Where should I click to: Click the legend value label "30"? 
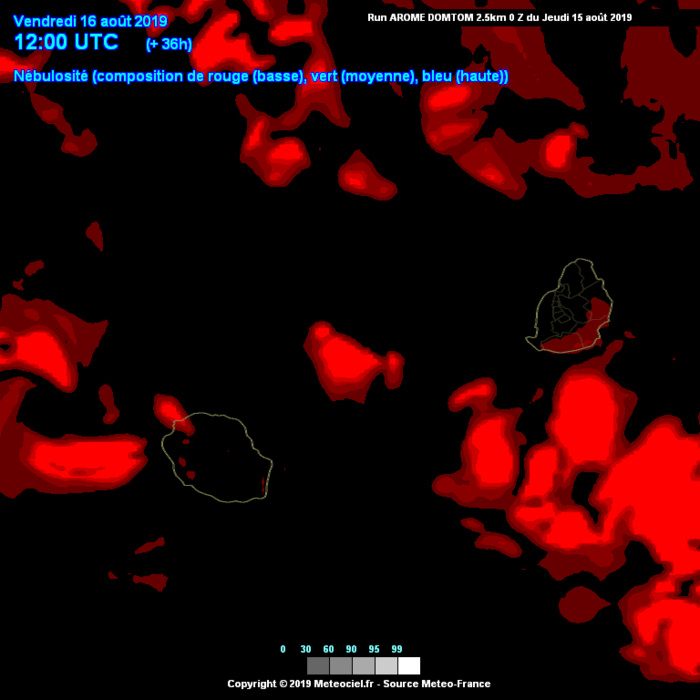[305, 649]
